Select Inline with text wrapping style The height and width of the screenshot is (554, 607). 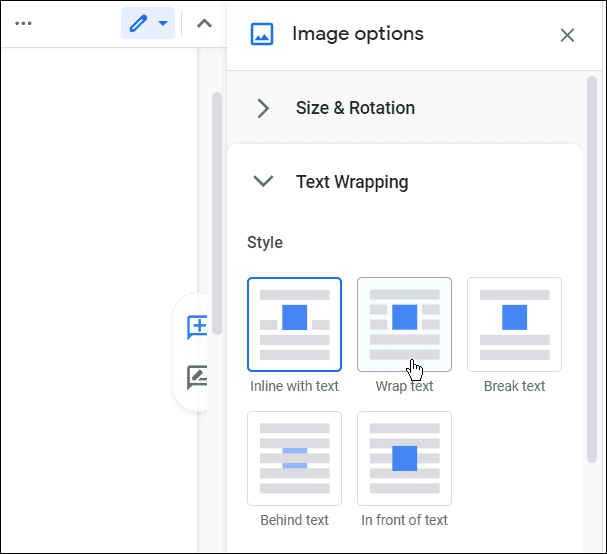294,324
